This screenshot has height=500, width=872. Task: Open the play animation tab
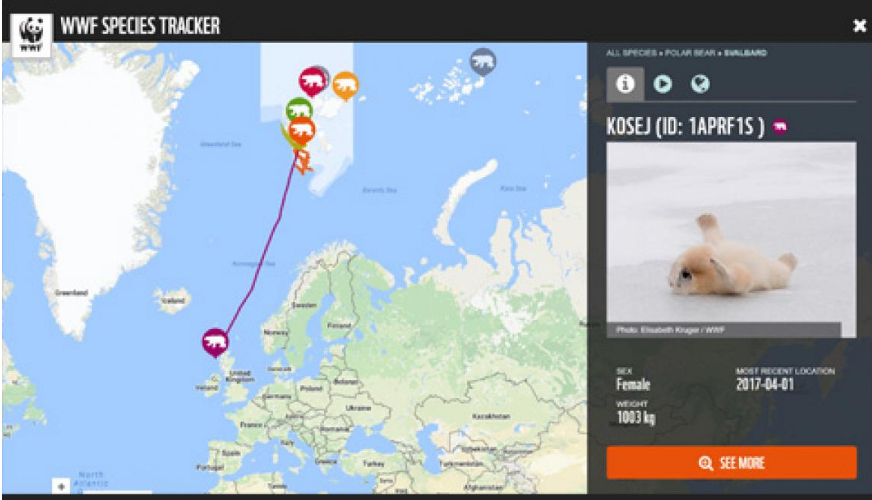point(662,84)
